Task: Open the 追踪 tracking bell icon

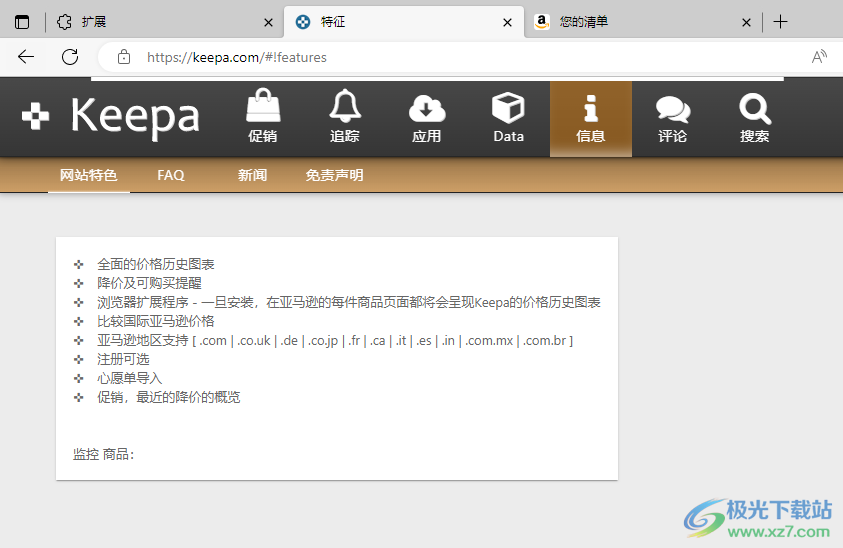Action: 345,117
